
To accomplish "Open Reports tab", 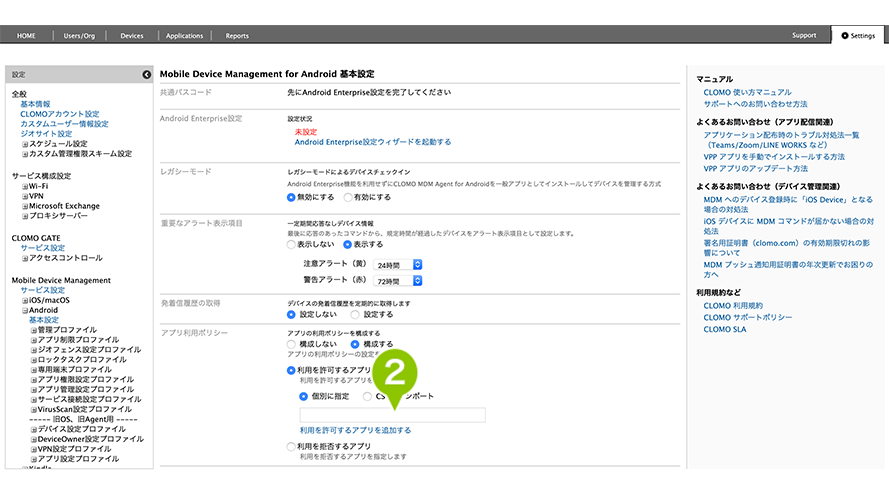I will coord(237,35).
